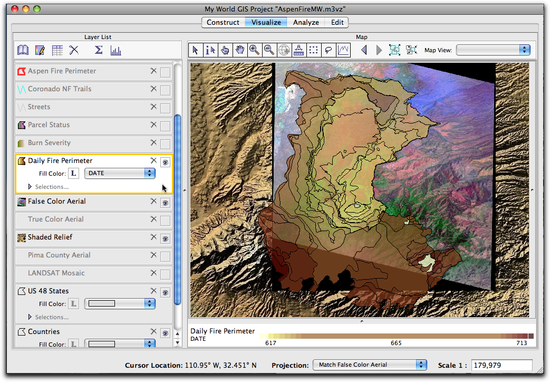
Task: Toggle visibility of Shaded Relief layer
Action: tap(165, 239)
